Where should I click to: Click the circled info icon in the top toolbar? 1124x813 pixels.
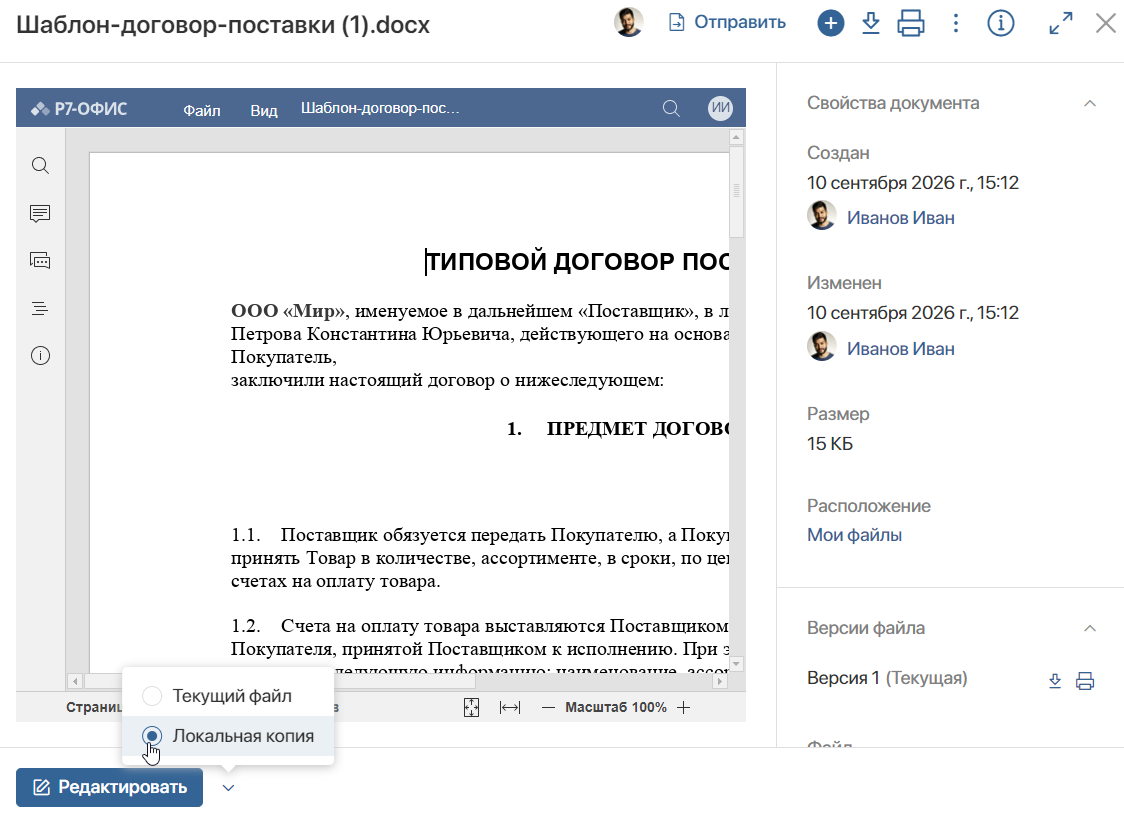pyautogui.click(x=1001, y=24)
